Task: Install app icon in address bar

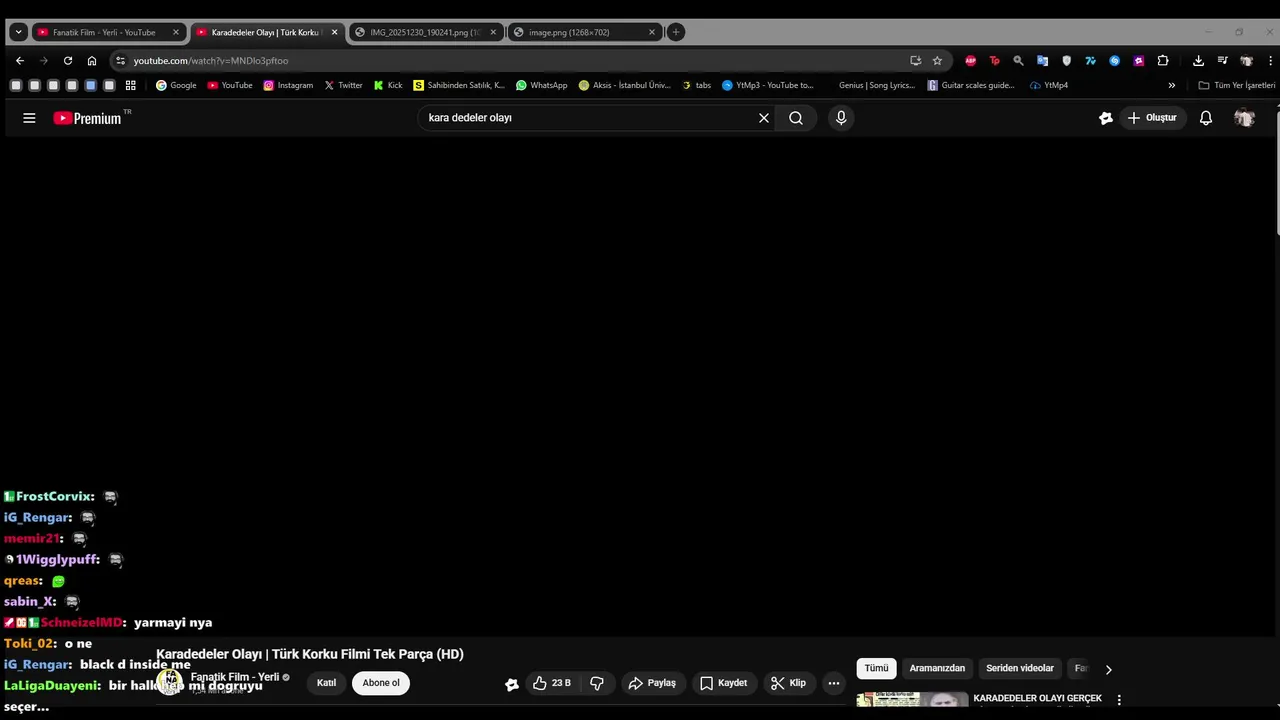Action: 915,60
